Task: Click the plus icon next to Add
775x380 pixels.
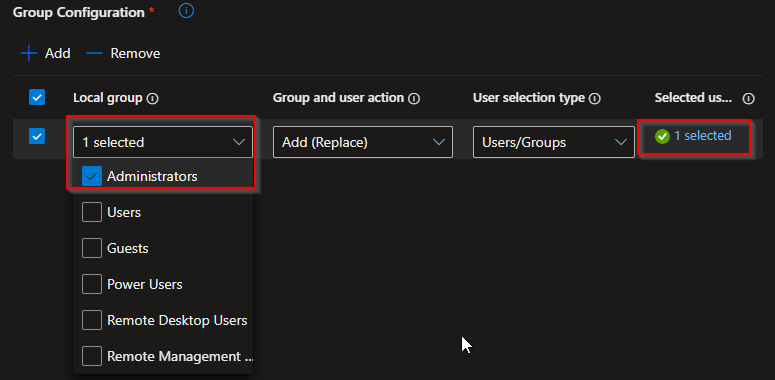Action: coord(29,53)
